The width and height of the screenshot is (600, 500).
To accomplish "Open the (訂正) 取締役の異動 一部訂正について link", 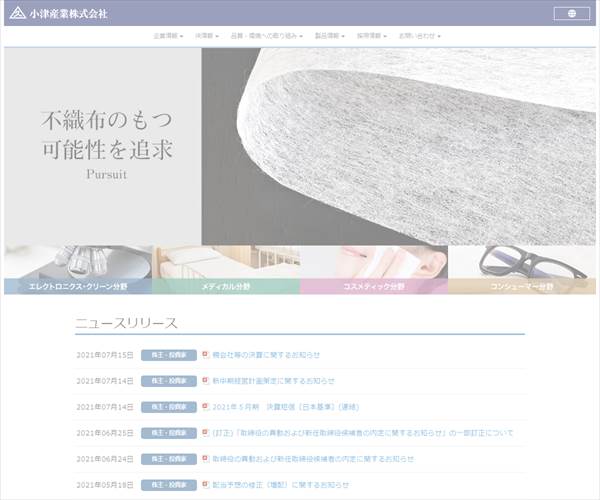I will [362, 433].
